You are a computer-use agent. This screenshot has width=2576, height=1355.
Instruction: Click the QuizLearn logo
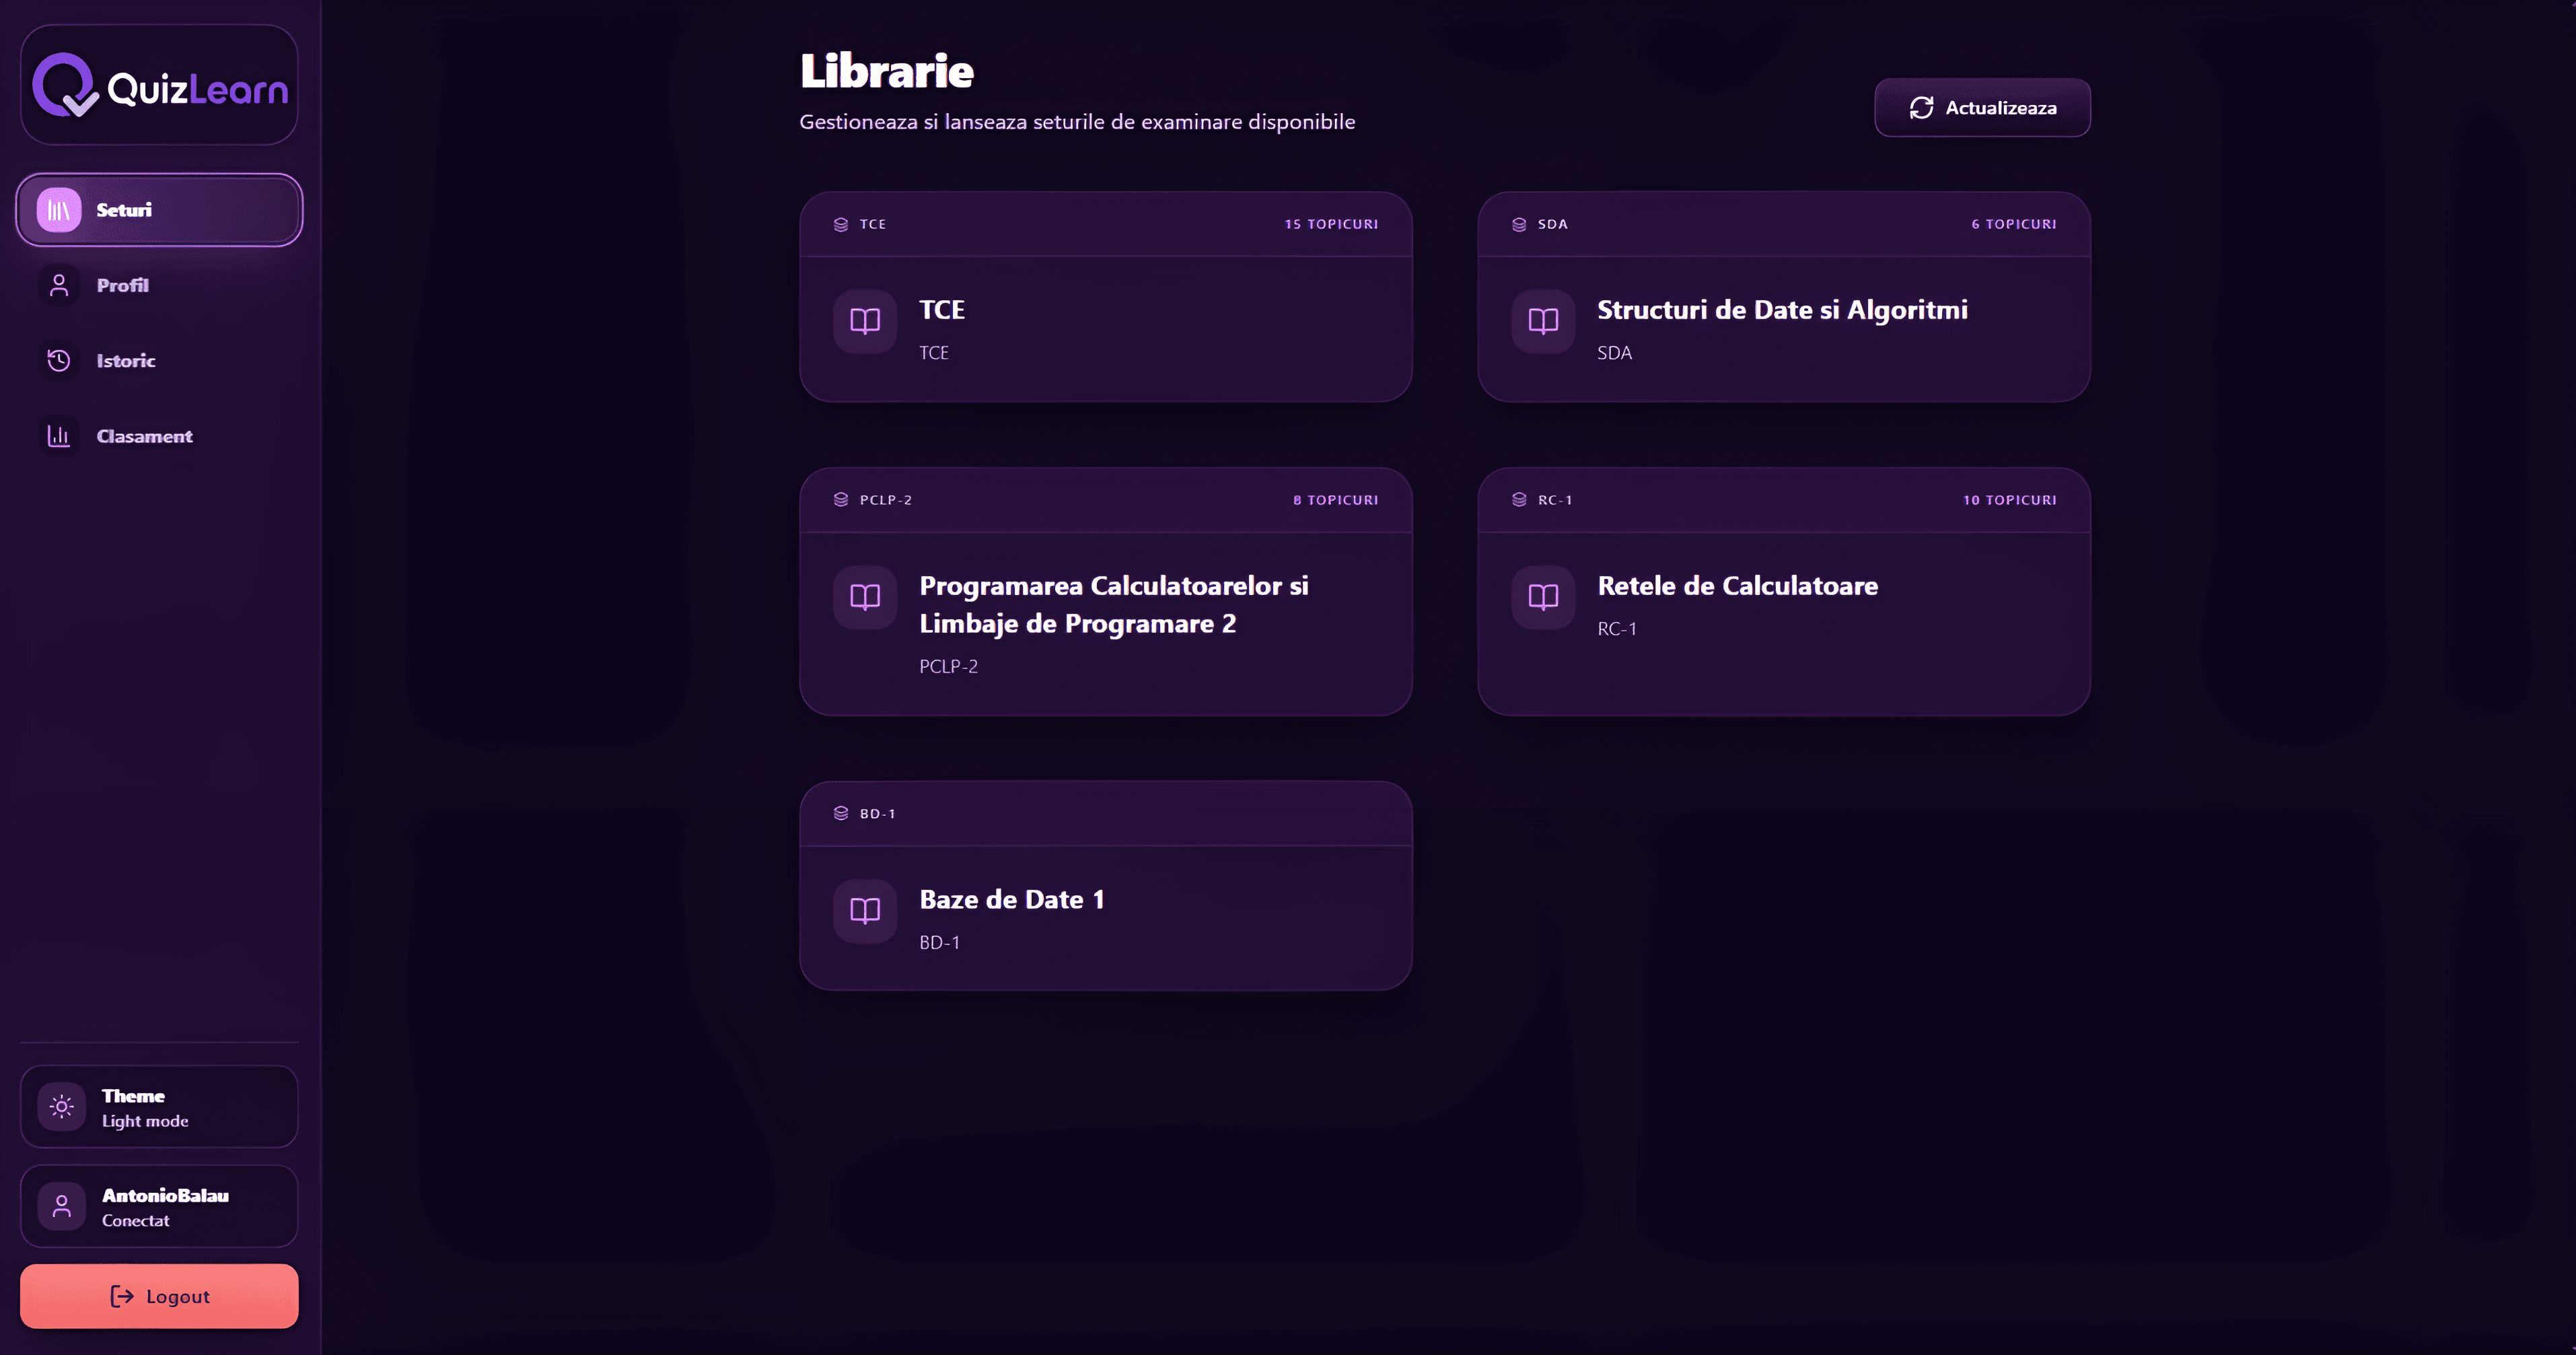coord(160,86)
